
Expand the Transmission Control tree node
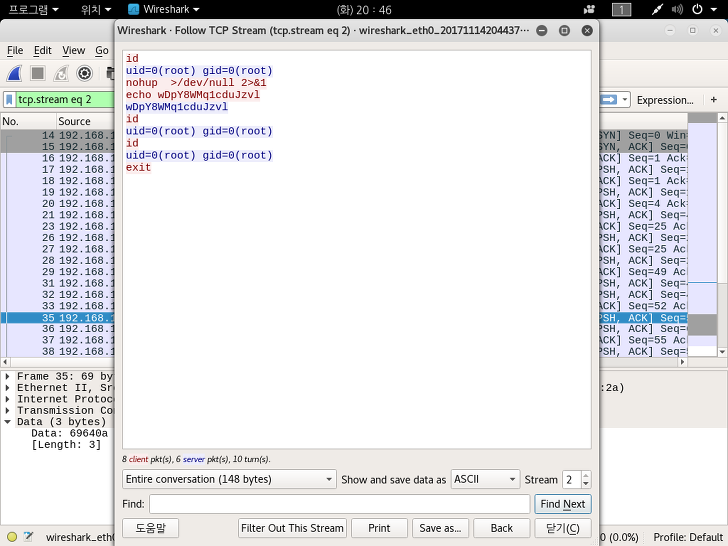tap(7, 410)
